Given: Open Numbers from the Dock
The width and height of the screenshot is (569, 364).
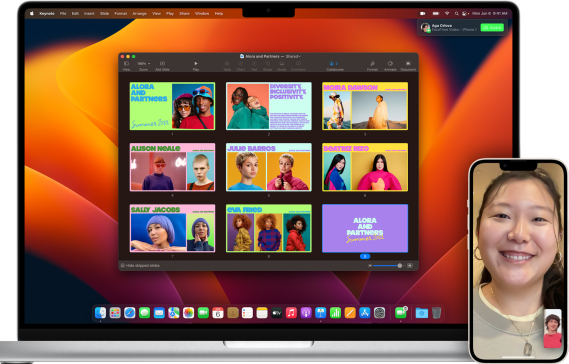Looking at the screenshot, I should tap(335, 312).
